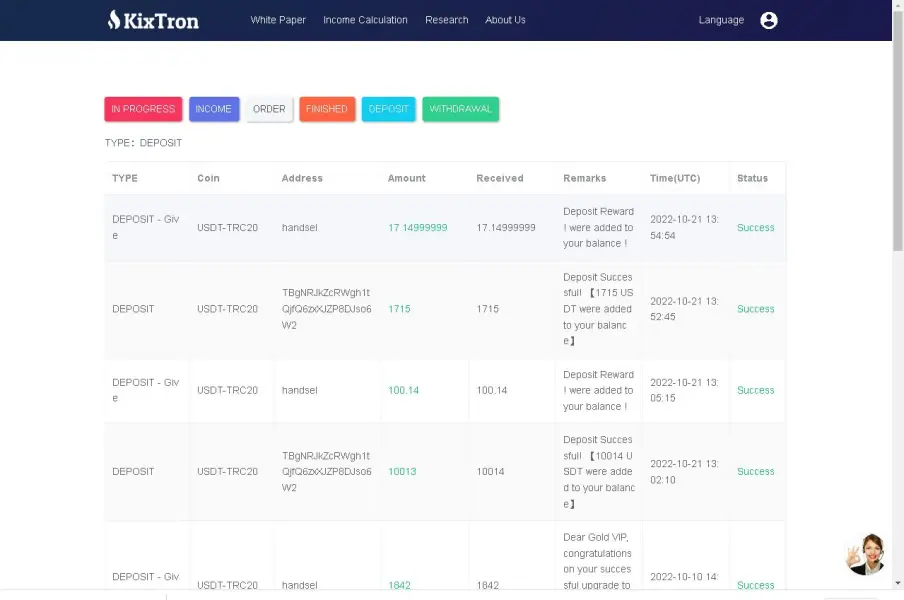The image size is (904, 600).
Task: View WITHDRAWAL records
Action: coord(460,109)
